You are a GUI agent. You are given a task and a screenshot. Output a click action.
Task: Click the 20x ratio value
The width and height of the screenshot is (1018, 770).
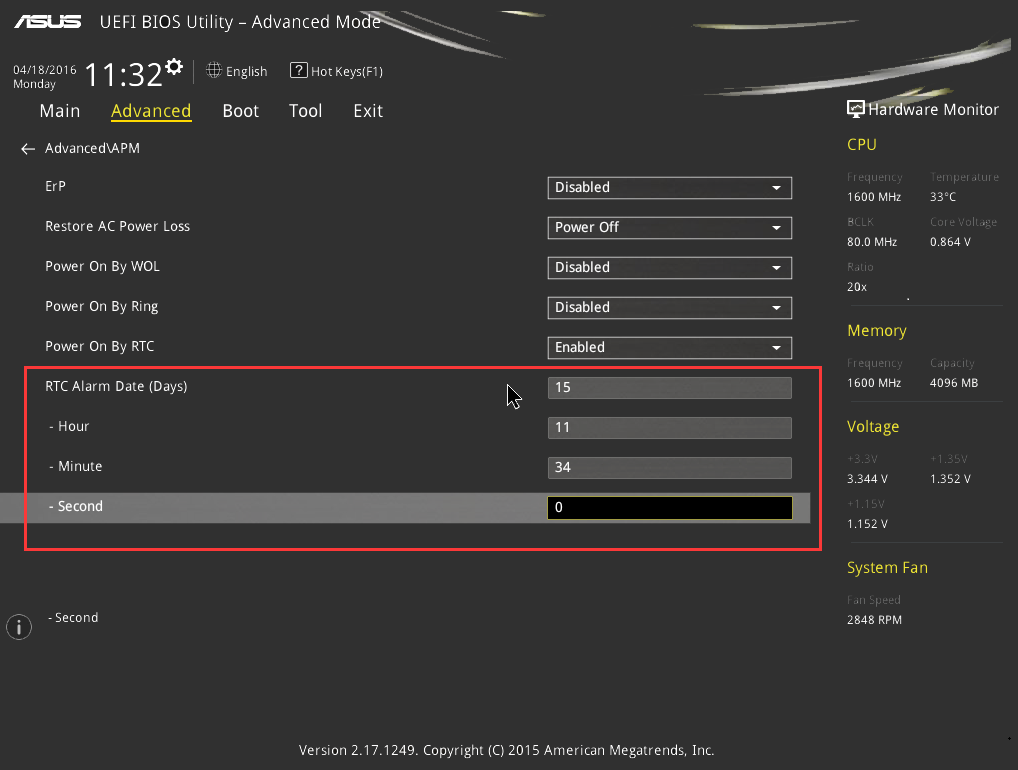tap(856, 286)
